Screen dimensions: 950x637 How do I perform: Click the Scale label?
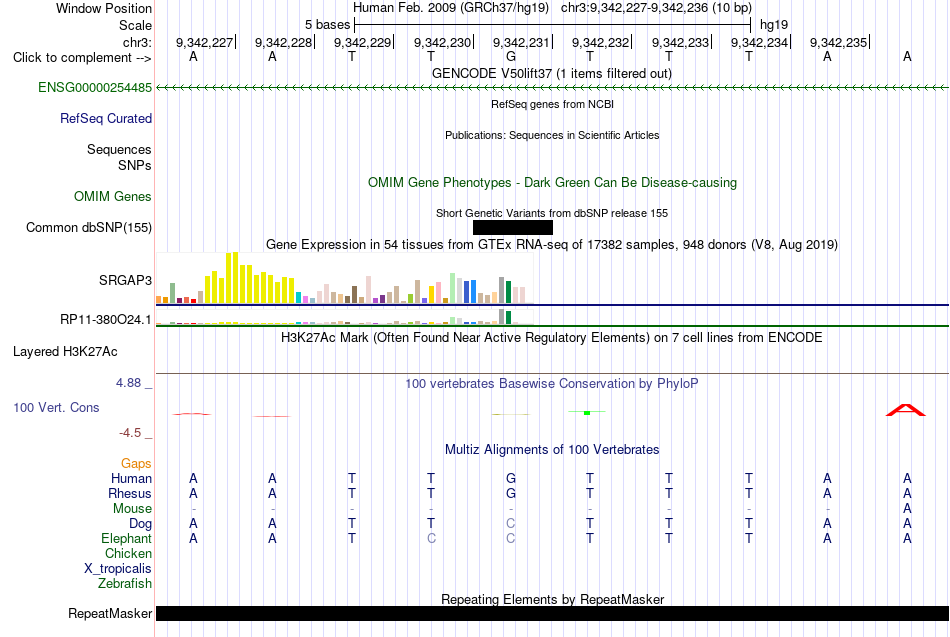(x=135, y=25)
